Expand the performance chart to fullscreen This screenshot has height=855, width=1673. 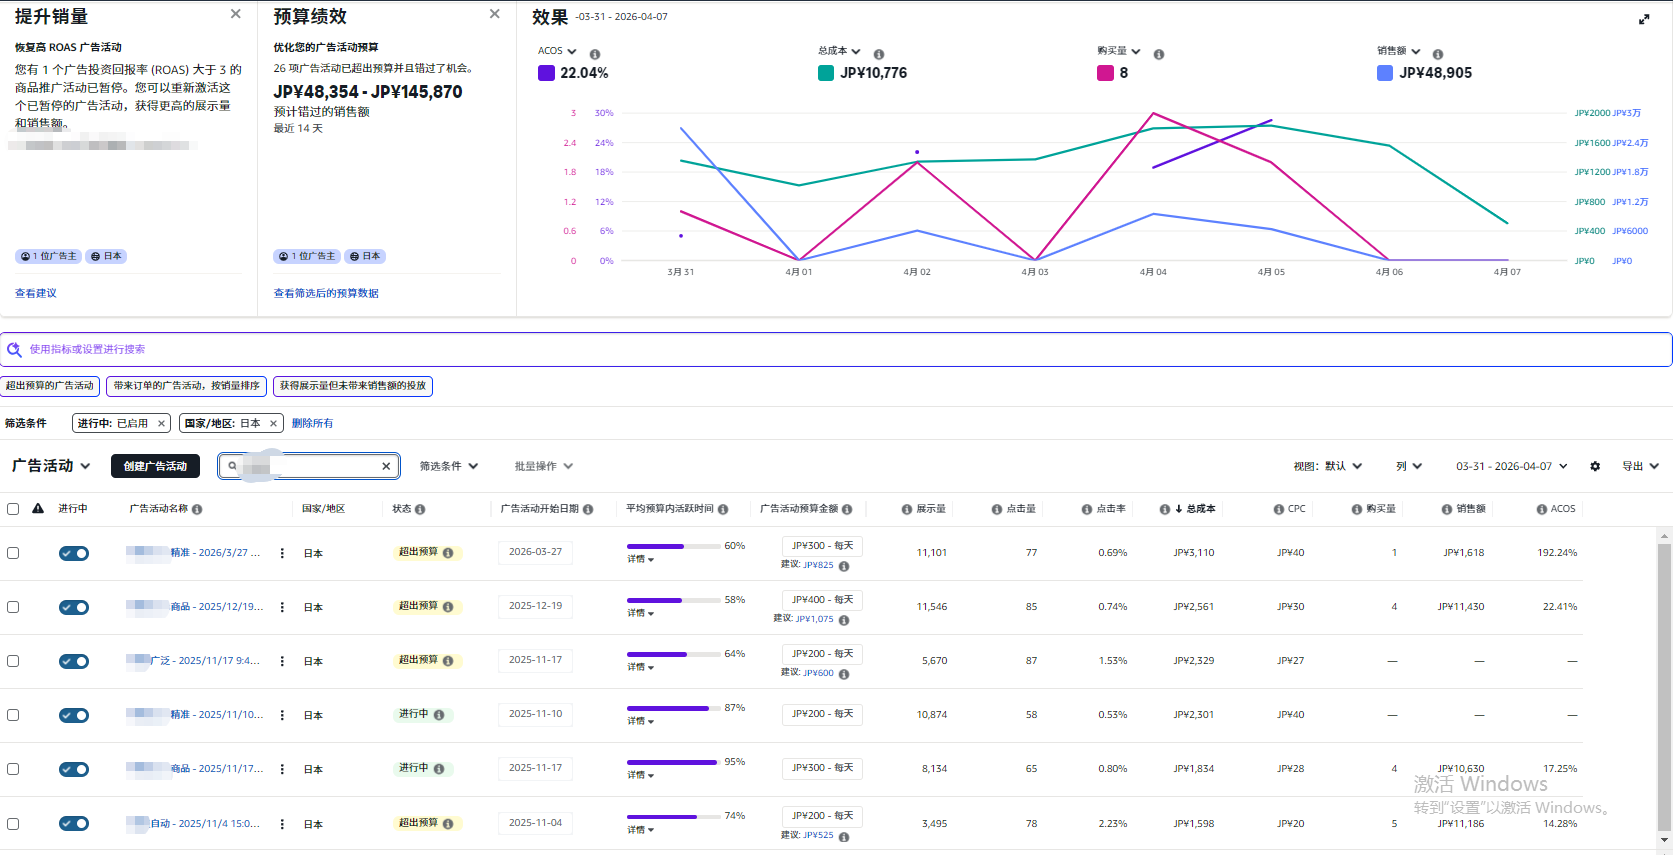coord(1644,19)
